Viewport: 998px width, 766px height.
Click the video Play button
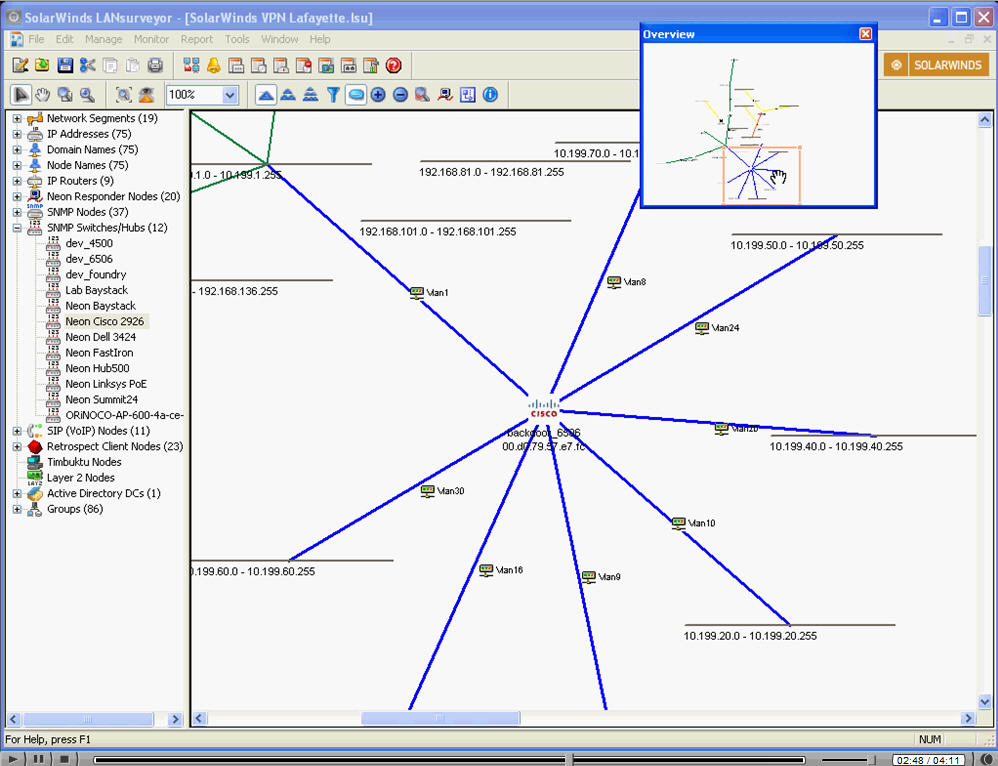15,759
